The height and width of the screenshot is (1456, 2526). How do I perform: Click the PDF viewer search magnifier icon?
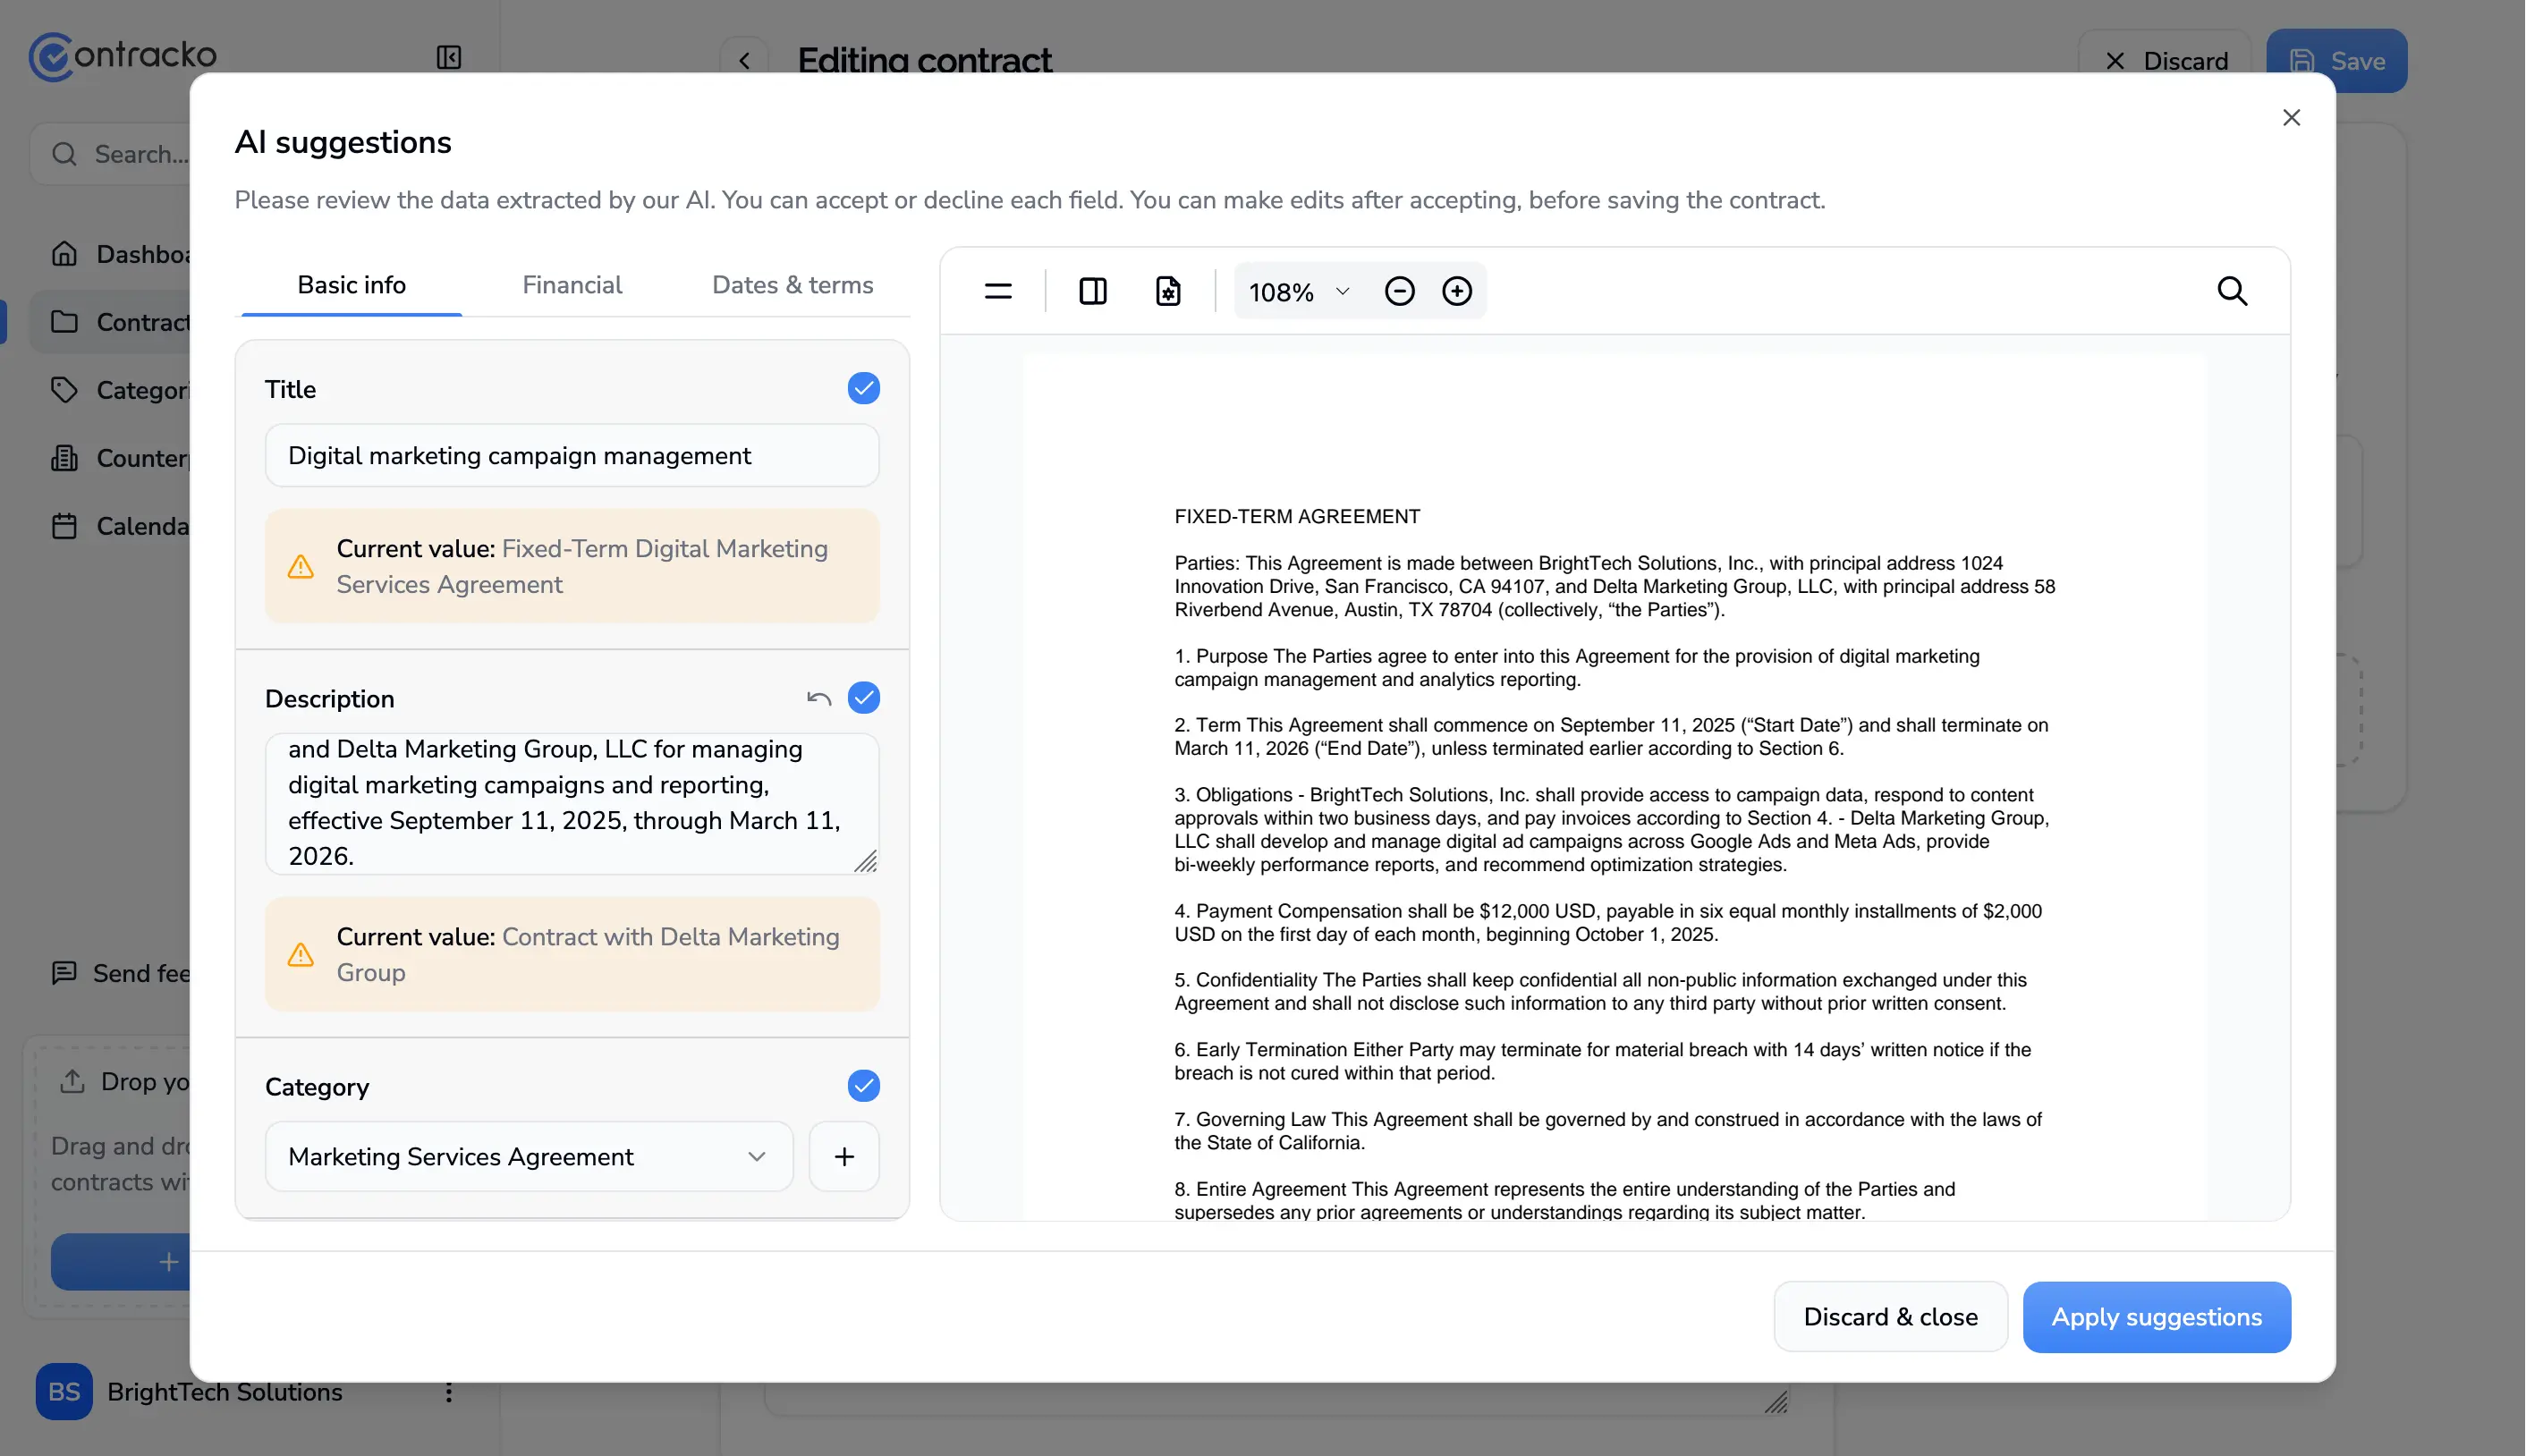click(2232, 291)
